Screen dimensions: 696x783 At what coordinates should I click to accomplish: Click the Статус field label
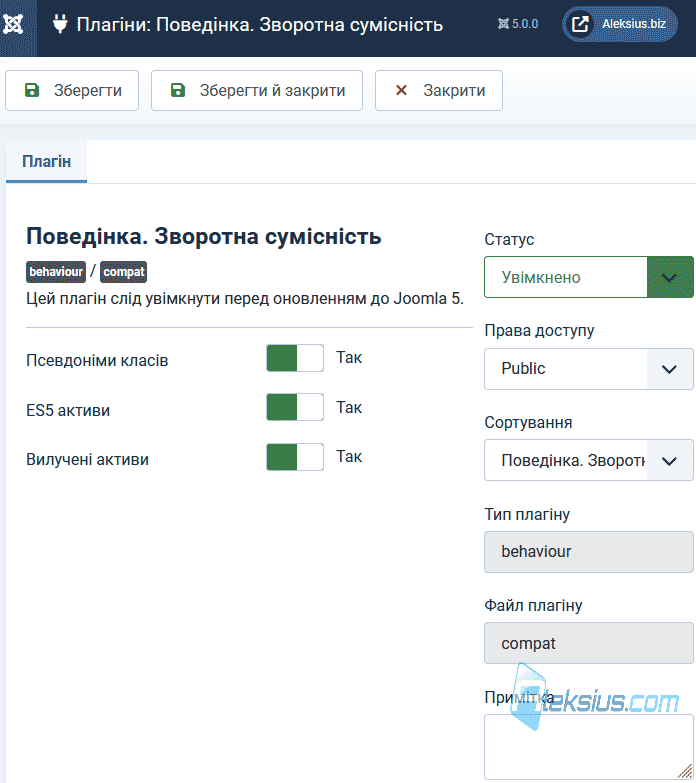(x=509, y=239)
